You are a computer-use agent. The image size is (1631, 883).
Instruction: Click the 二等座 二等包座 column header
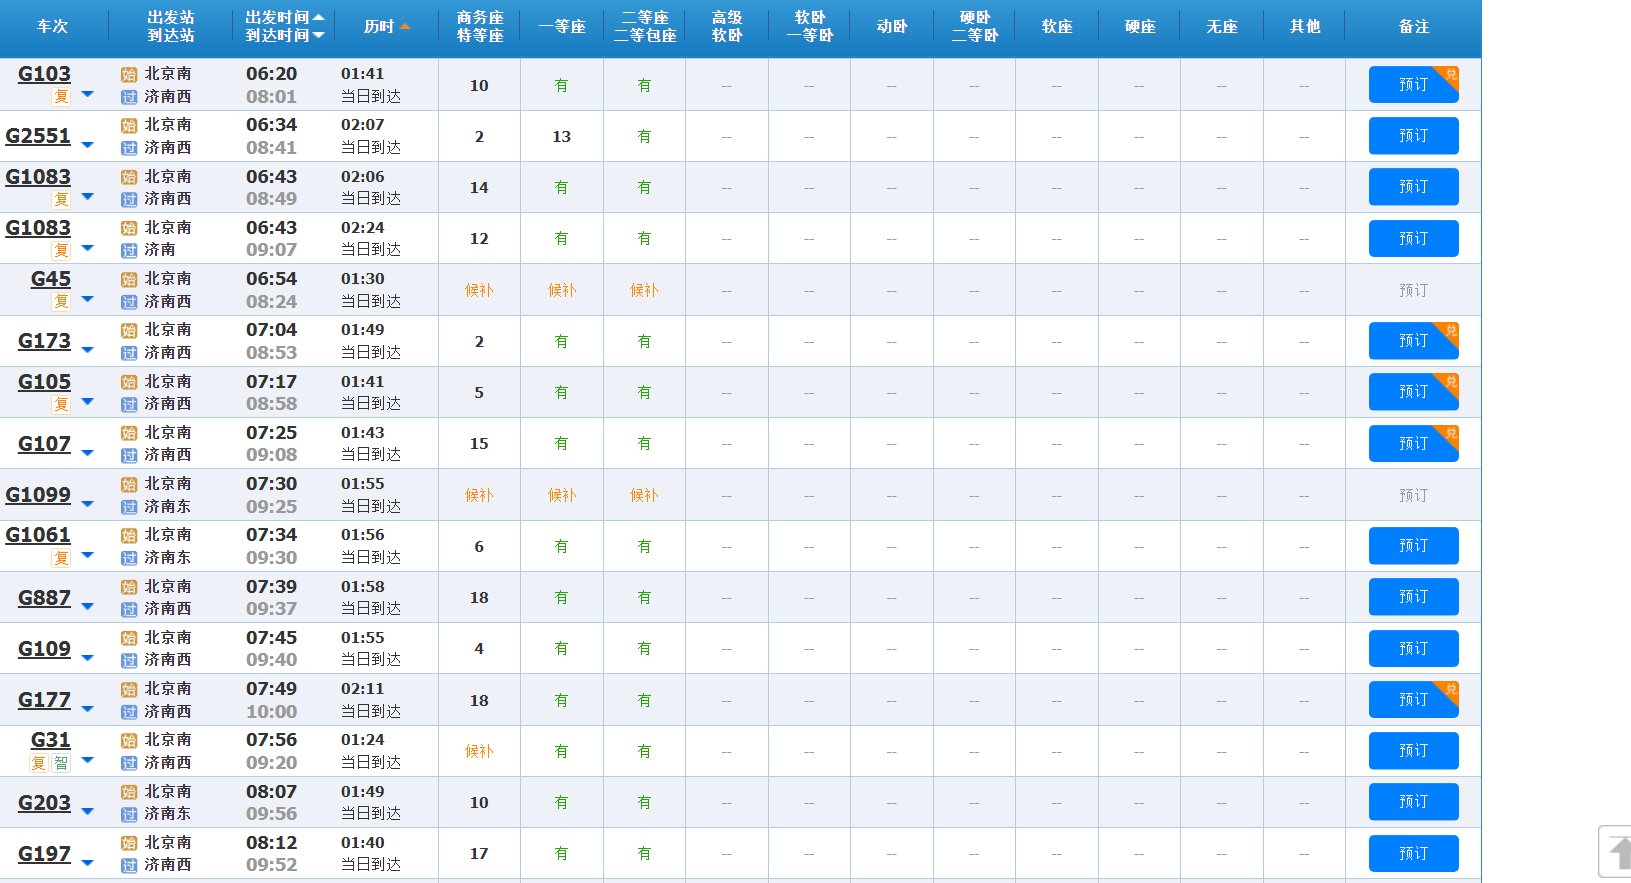645,27
